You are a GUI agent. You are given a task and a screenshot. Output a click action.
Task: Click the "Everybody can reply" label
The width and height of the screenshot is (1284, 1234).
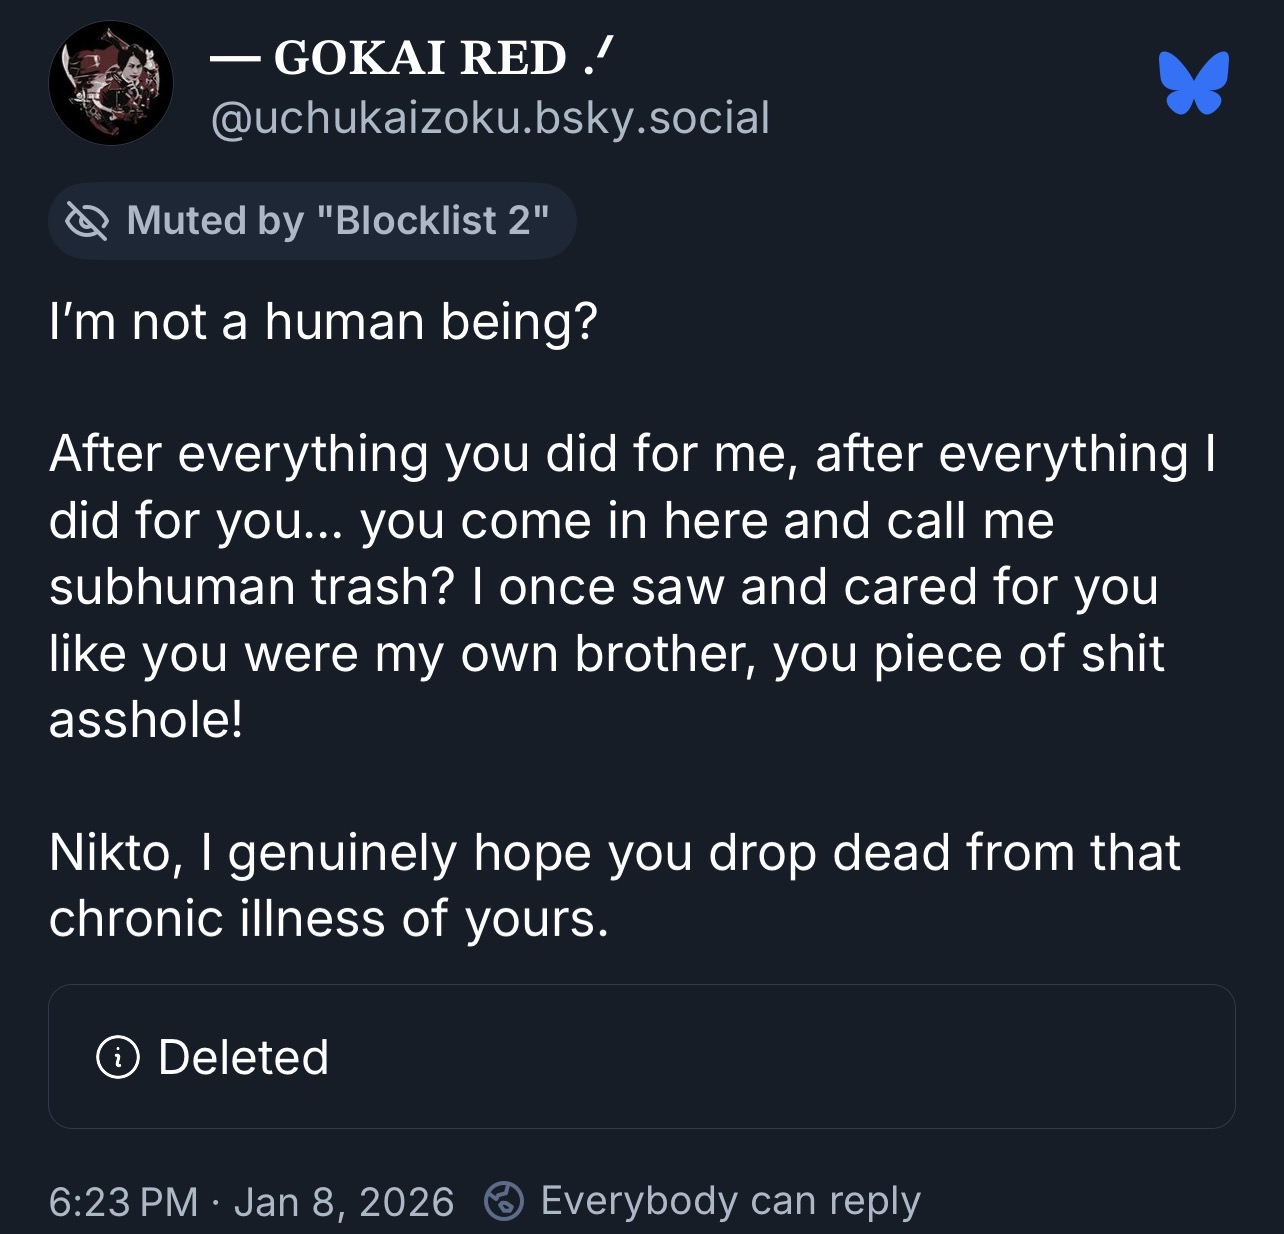tap(730, 1201)
